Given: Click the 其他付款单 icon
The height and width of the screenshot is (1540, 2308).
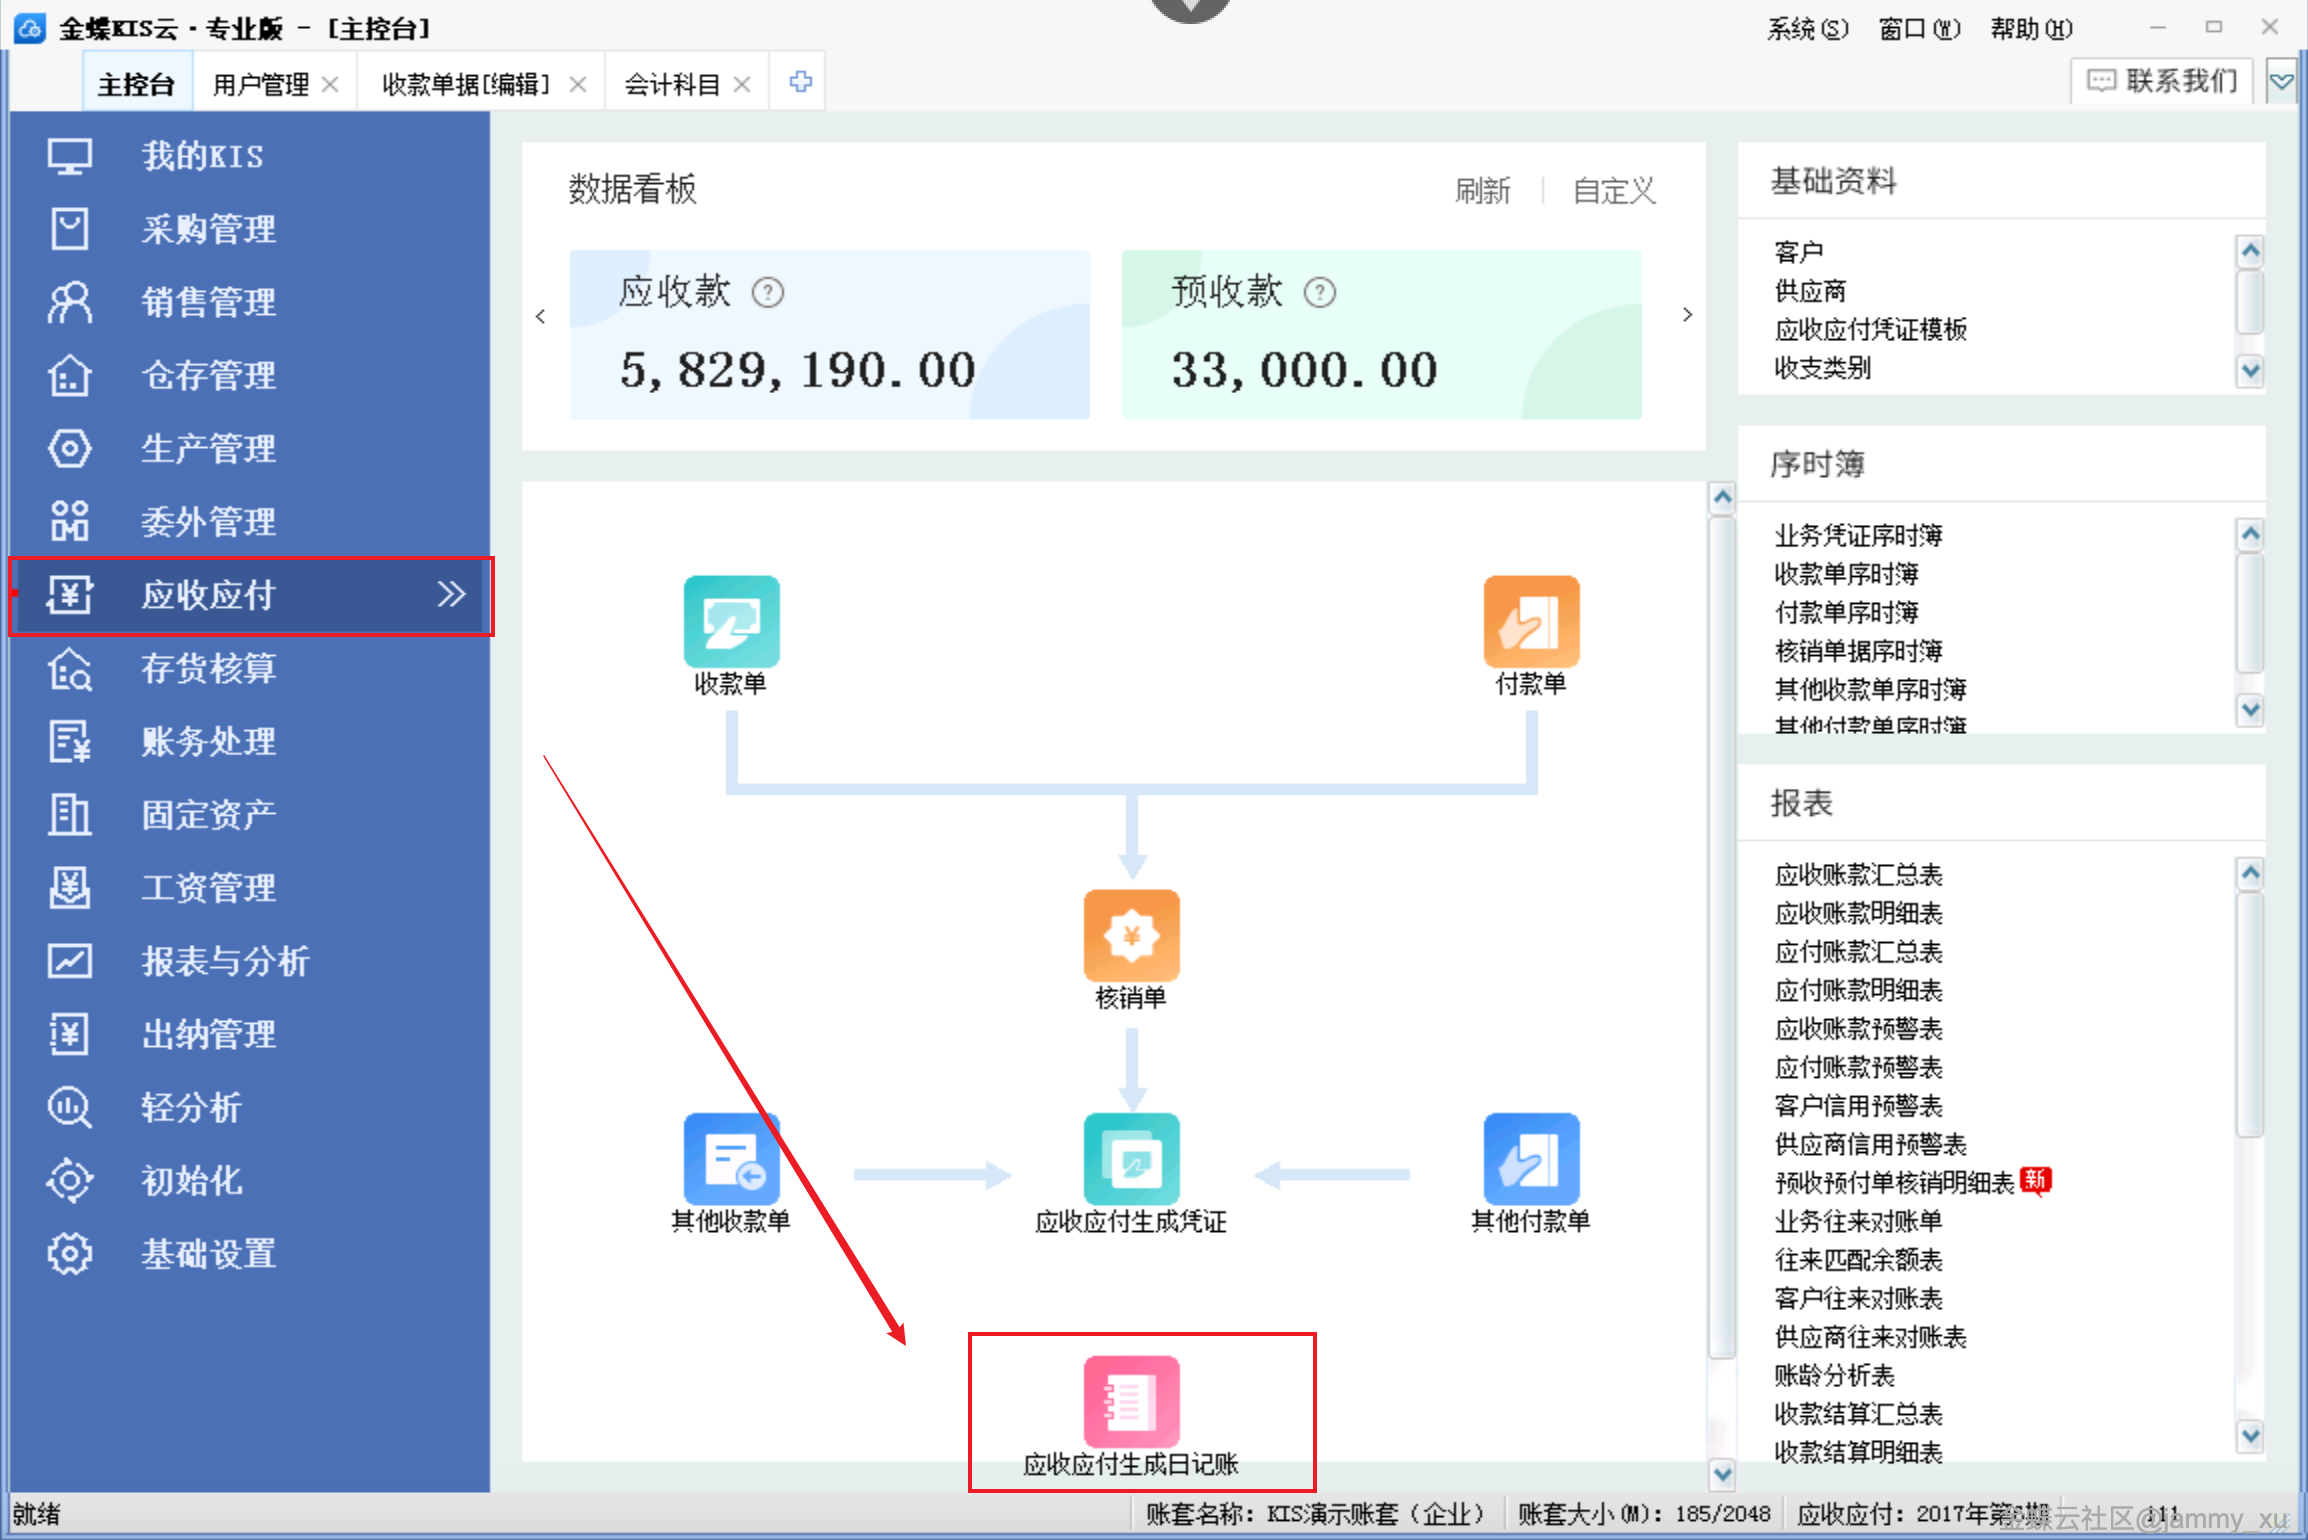Looking at the screenshot, I should point(1530,1159).
